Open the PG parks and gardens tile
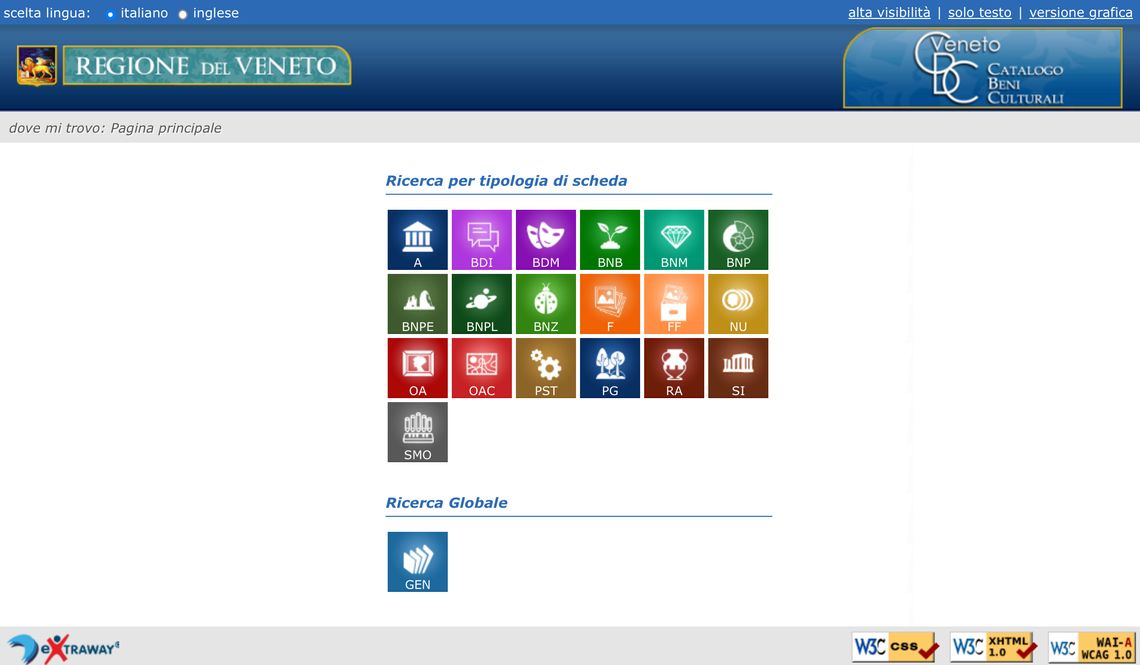The height and width of the screenshot is (665, 1140). [x=609, y=368]
